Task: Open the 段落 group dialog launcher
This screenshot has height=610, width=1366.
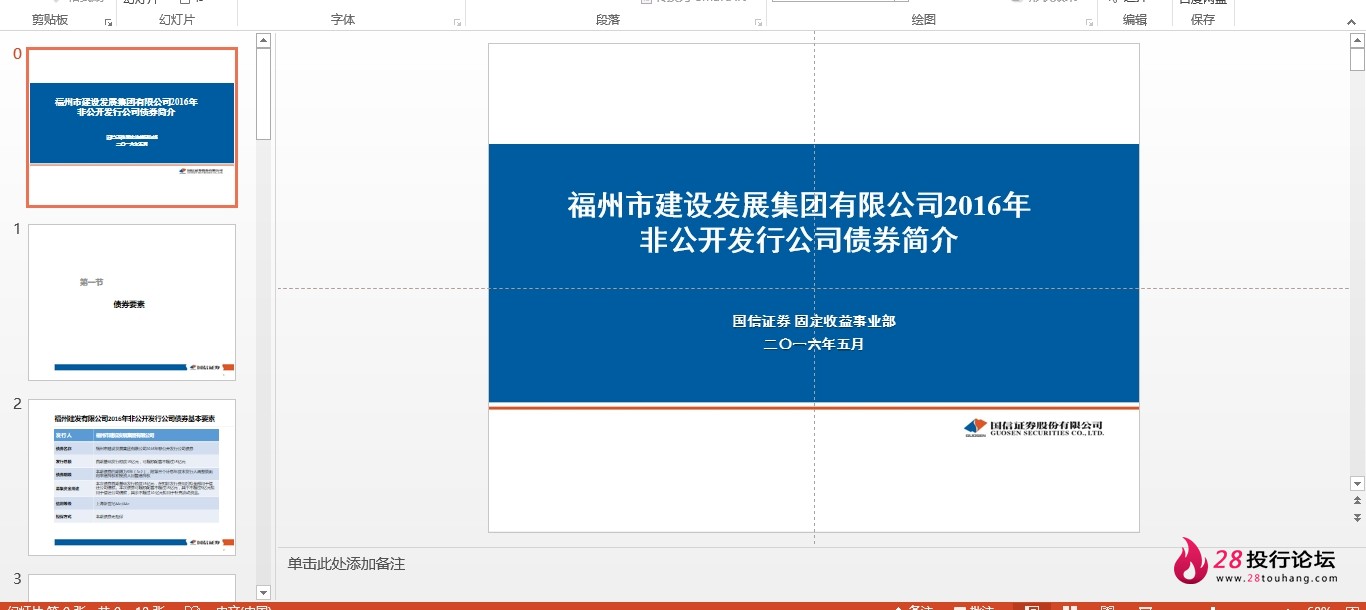Action: [759, 21]
